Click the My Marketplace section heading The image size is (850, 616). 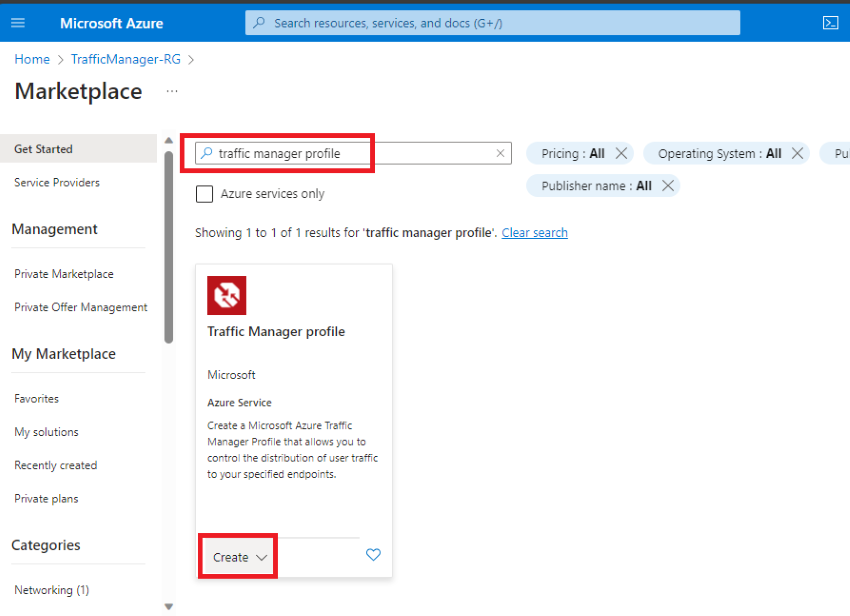pyautogui.click(x=63, y=354)
